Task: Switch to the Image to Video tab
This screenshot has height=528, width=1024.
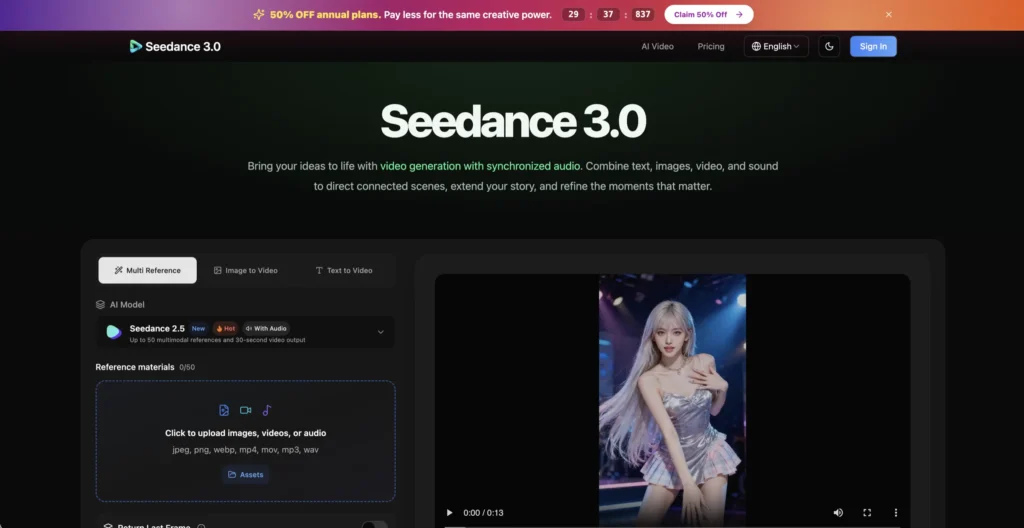Action: click(246, 270)
